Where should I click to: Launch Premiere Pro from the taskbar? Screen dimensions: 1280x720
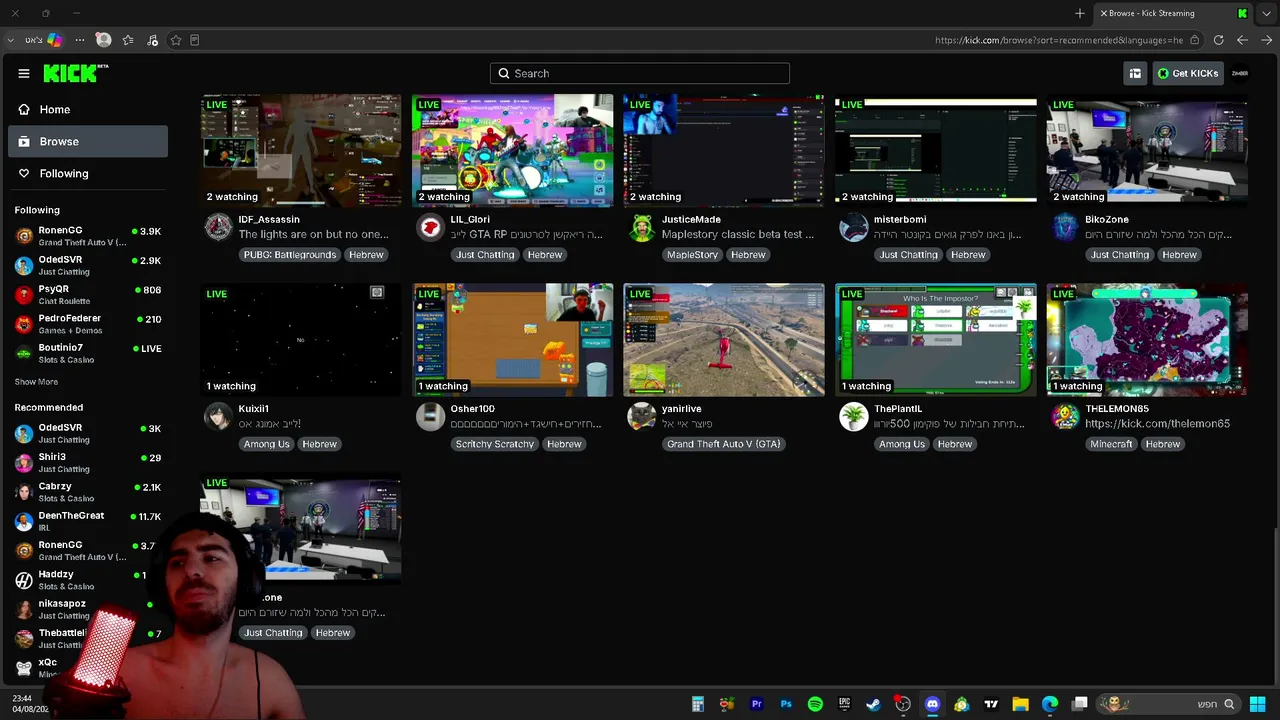tap(757, 704)
